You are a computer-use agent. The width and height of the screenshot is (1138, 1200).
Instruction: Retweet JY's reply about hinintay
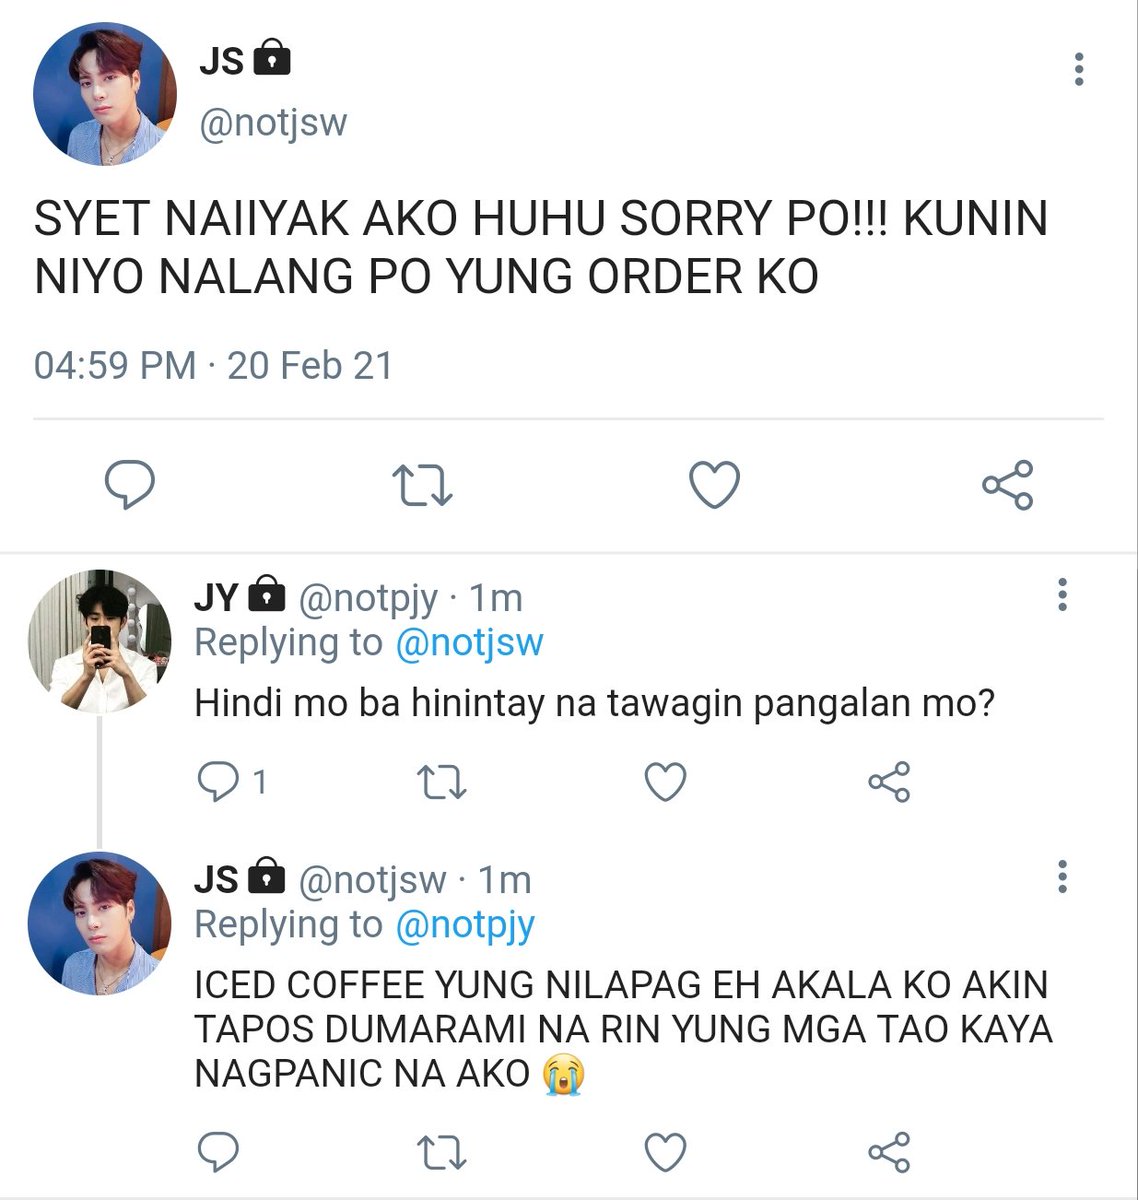pyautogui.click(x=441, y=782)
